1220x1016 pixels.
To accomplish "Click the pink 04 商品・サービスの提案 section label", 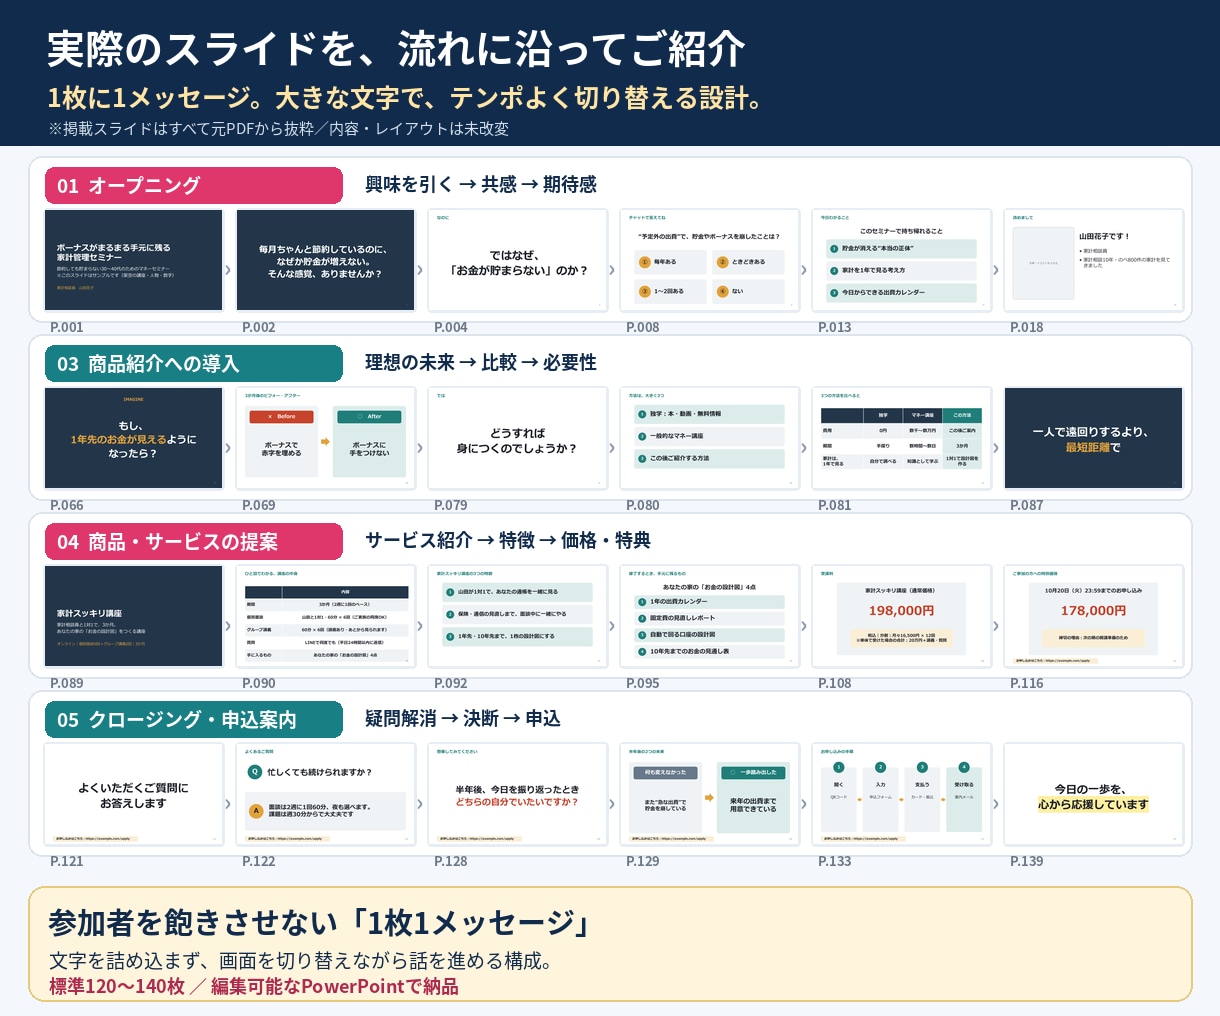I will (194, 541).
